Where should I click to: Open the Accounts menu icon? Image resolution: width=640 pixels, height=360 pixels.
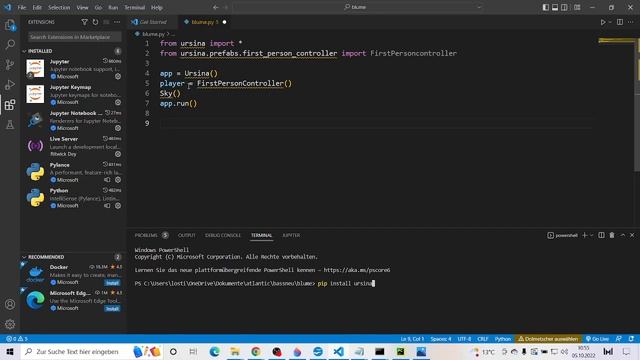(x=10, y=304)
